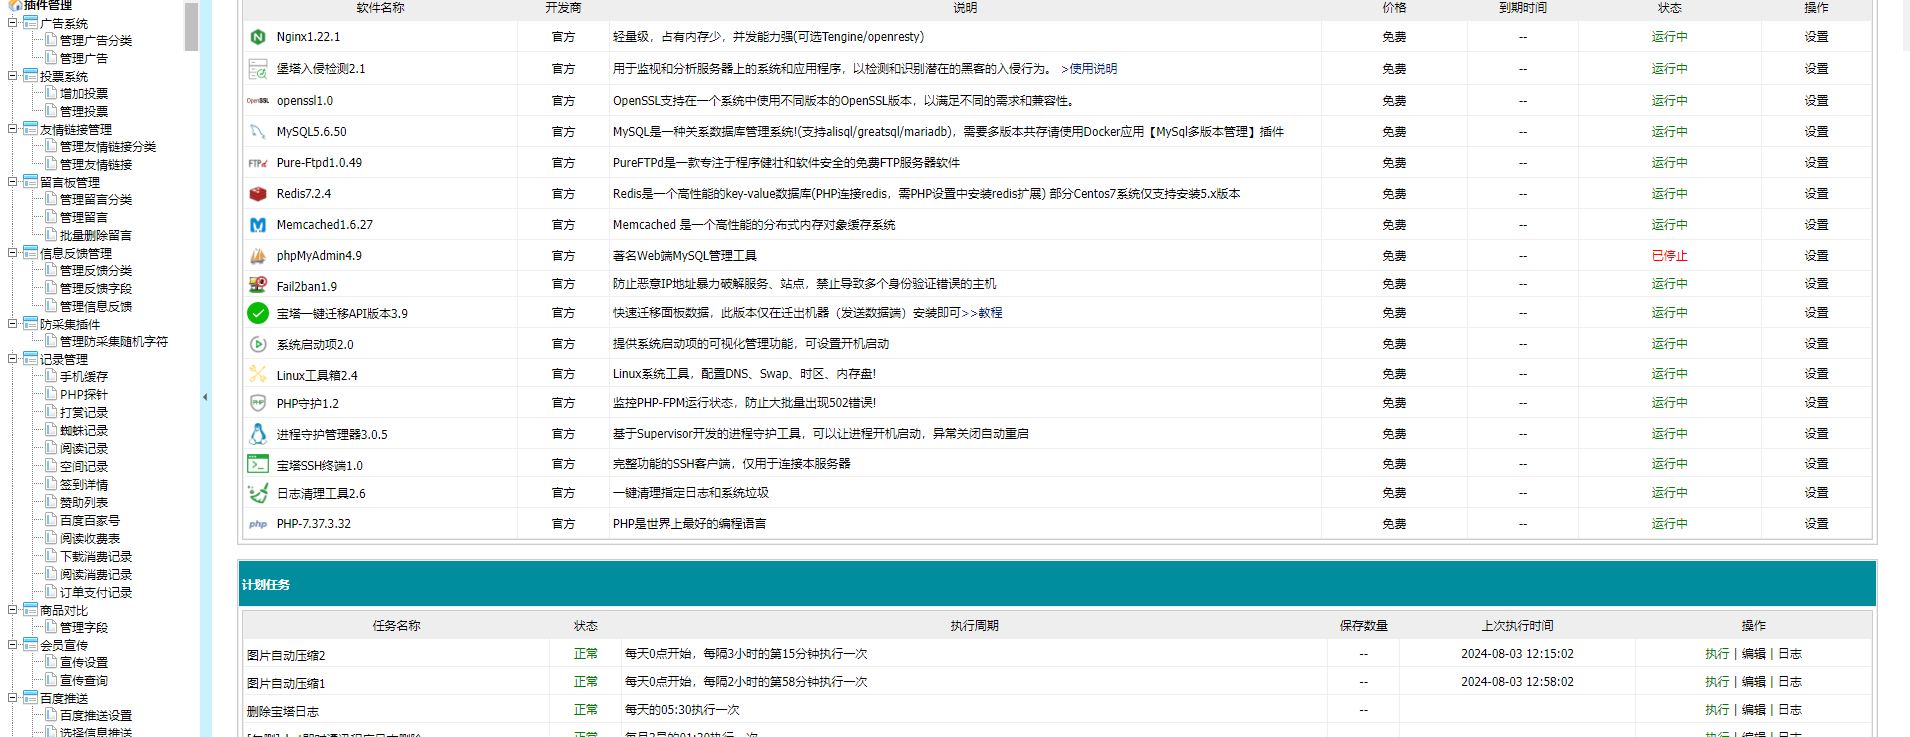
Task: Collapse the 友情链接管理 tree node
Action: [x=13, y=128]
